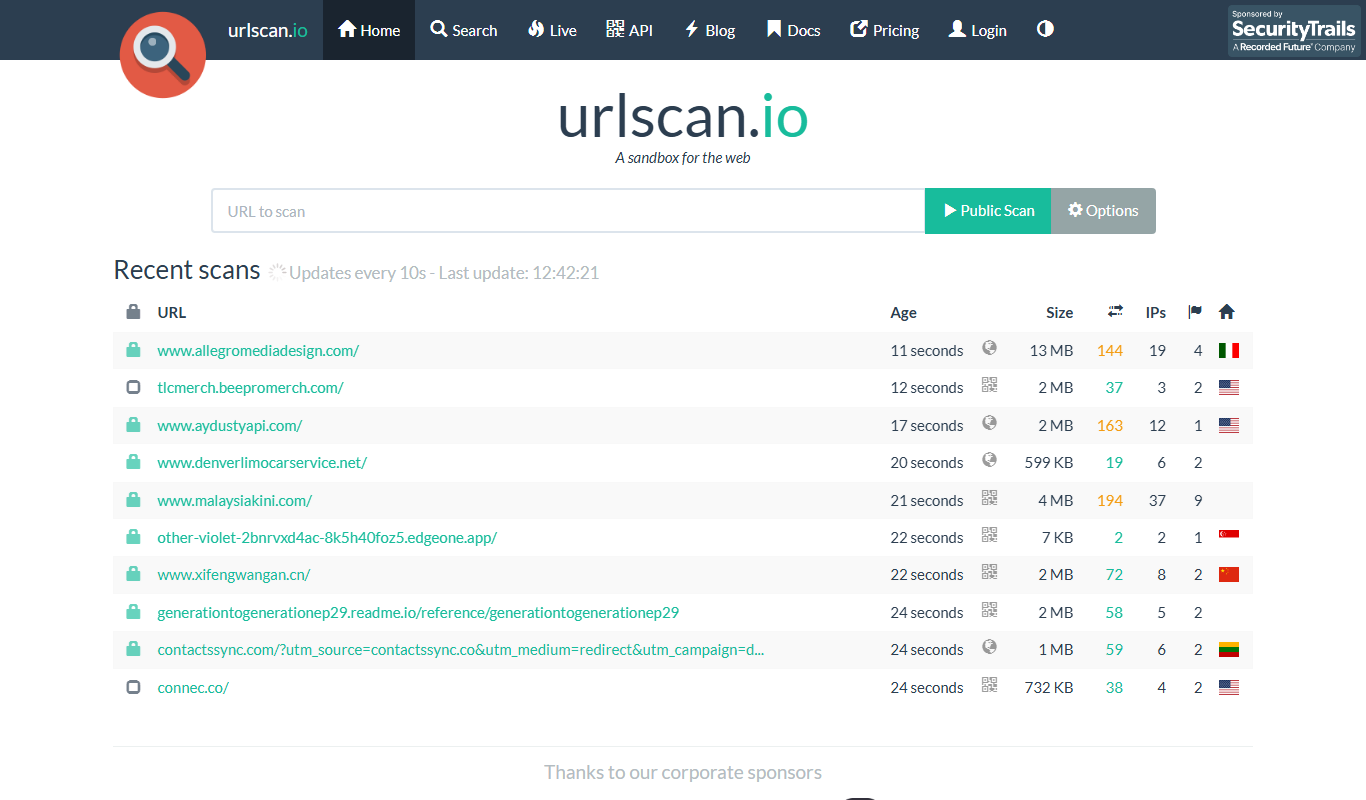1366x800 pixels.
Task: Click Singapore flag in edgeone.app row
Action: [1229, 536]
